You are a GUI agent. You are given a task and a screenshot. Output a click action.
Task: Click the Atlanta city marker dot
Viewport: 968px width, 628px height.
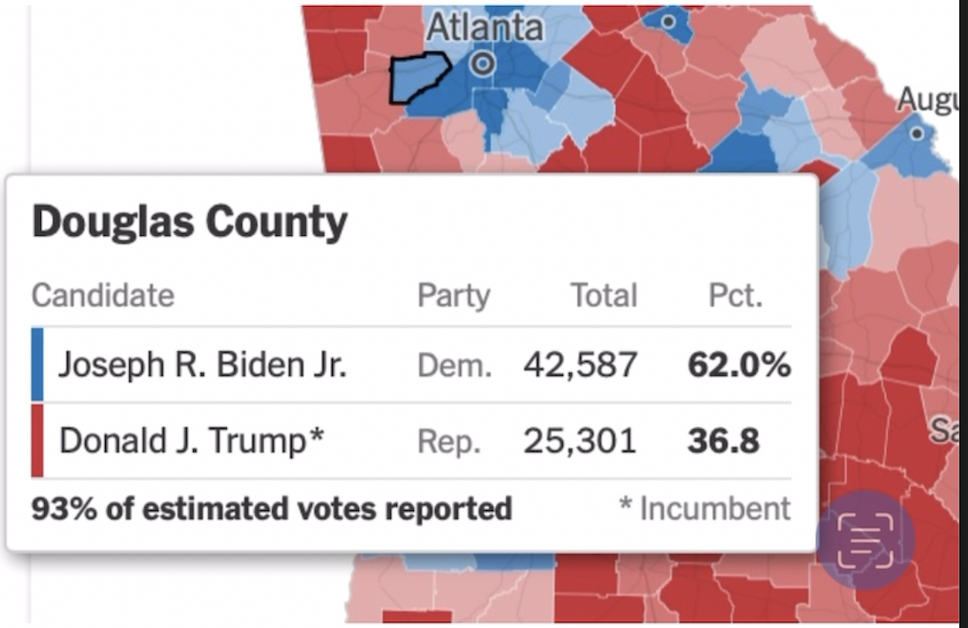click(483, 65)
